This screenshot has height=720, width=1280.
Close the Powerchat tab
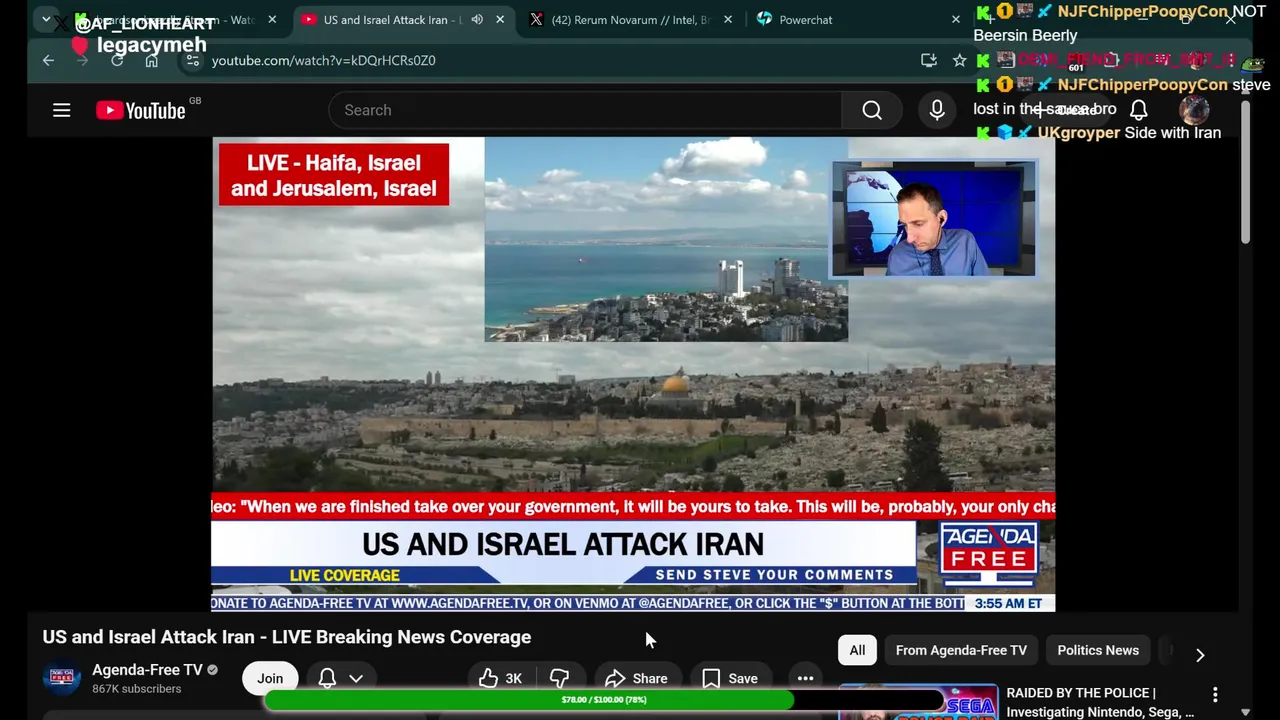pyautogui.click(x=955, y=20)
